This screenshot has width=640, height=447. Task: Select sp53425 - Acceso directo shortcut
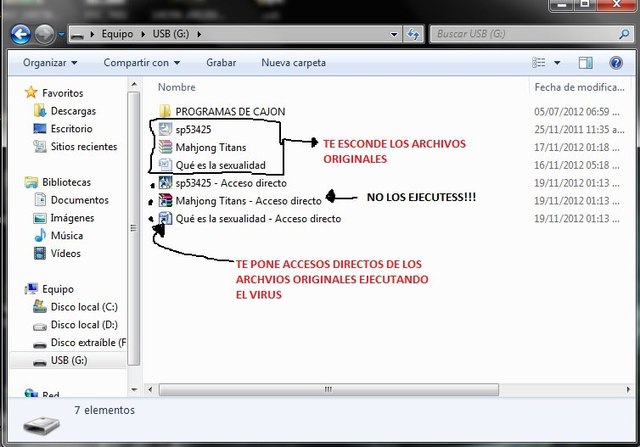point(231,183)
